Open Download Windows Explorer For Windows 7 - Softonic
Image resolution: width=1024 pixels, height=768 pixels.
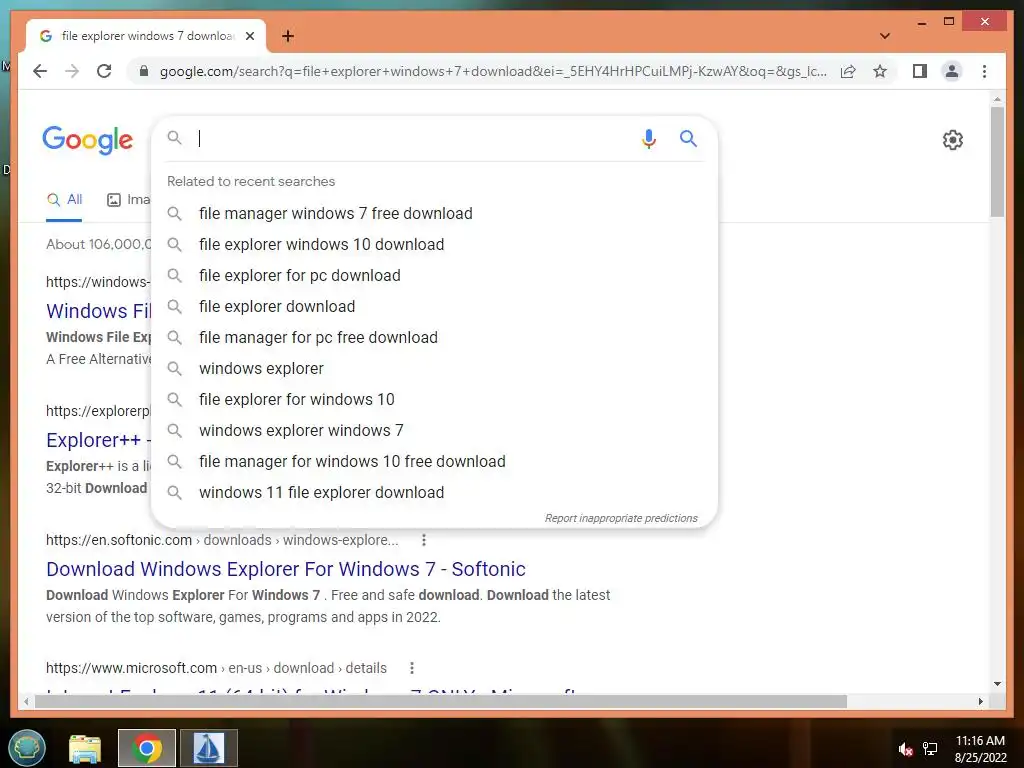click(x=285, y=569)
